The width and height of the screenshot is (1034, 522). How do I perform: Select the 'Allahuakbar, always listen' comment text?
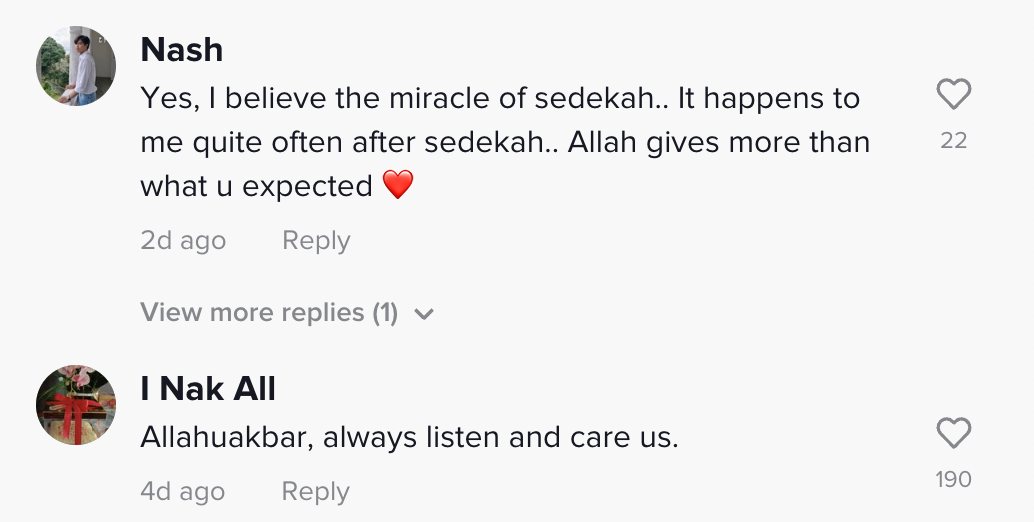(409, 438)
